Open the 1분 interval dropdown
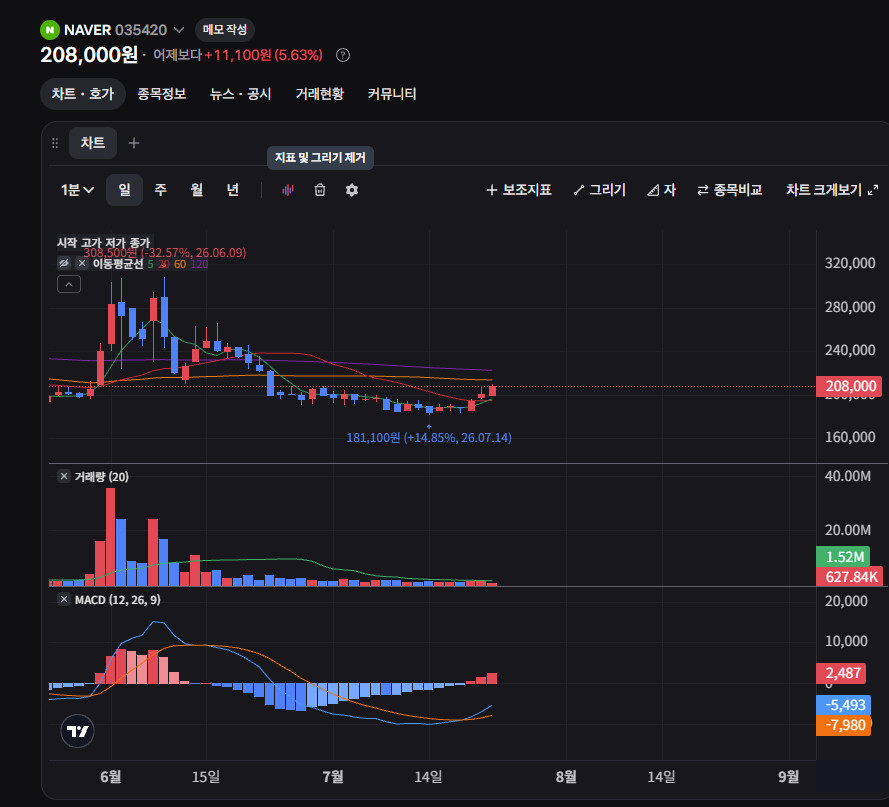This screenshot has width=889, height=807. click(x=77, y=190)
